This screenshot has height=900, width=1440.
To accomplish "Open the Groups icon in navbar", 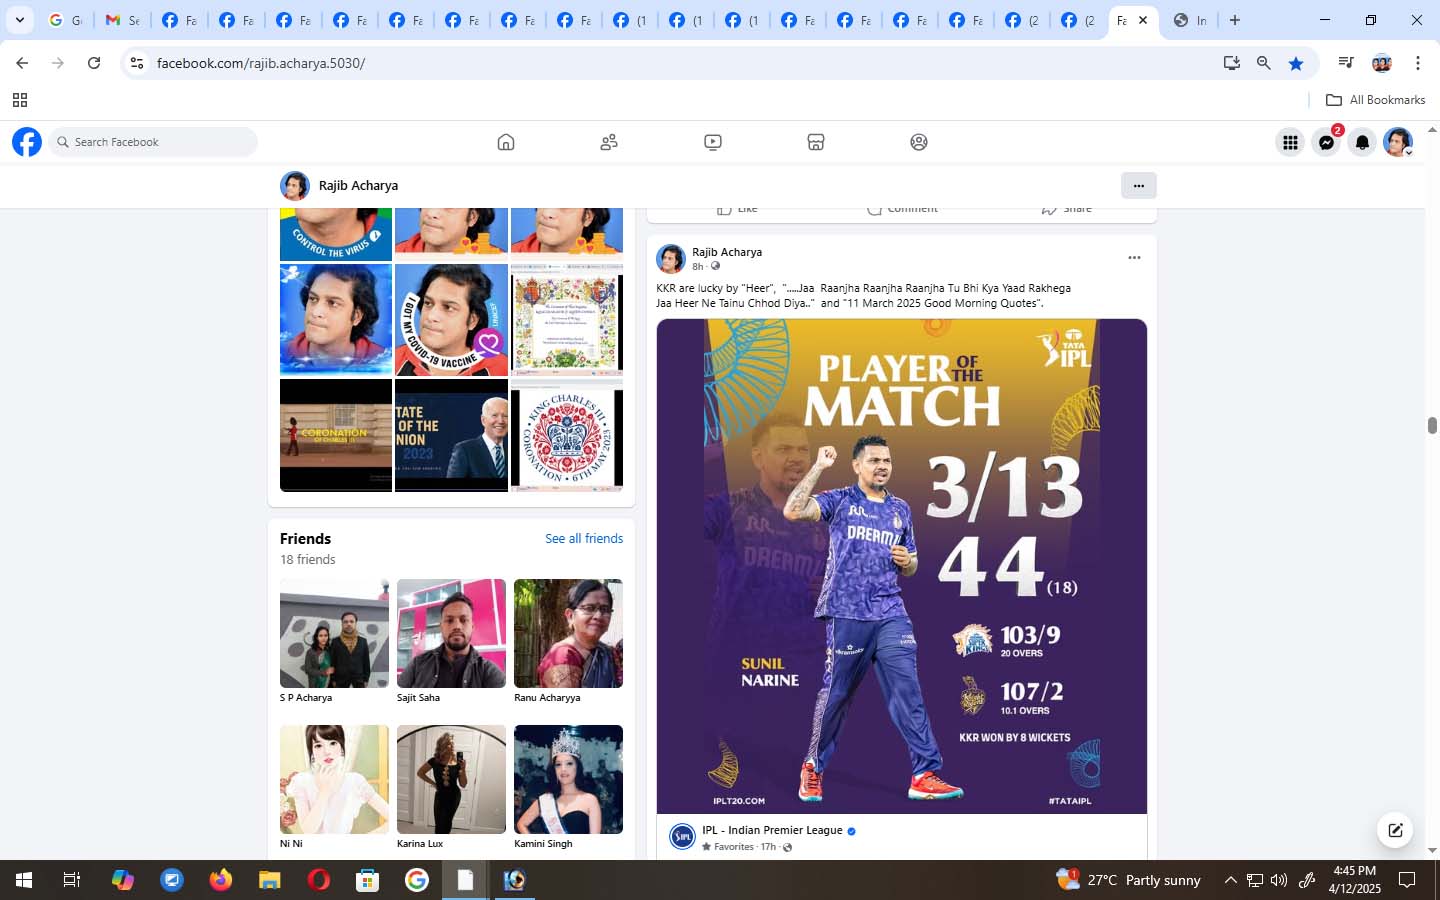I will (919, 142).
